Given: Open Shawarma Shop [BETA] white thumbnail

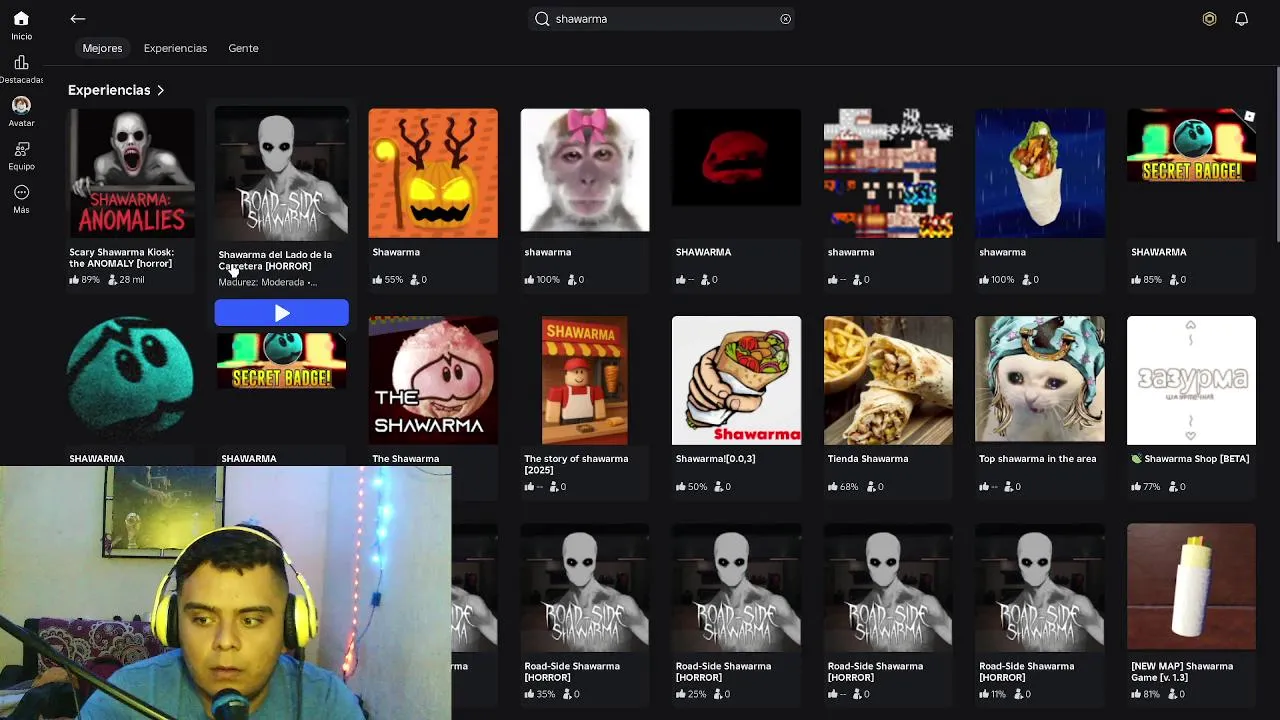Looking at the screenshot, I should 1191,380.
